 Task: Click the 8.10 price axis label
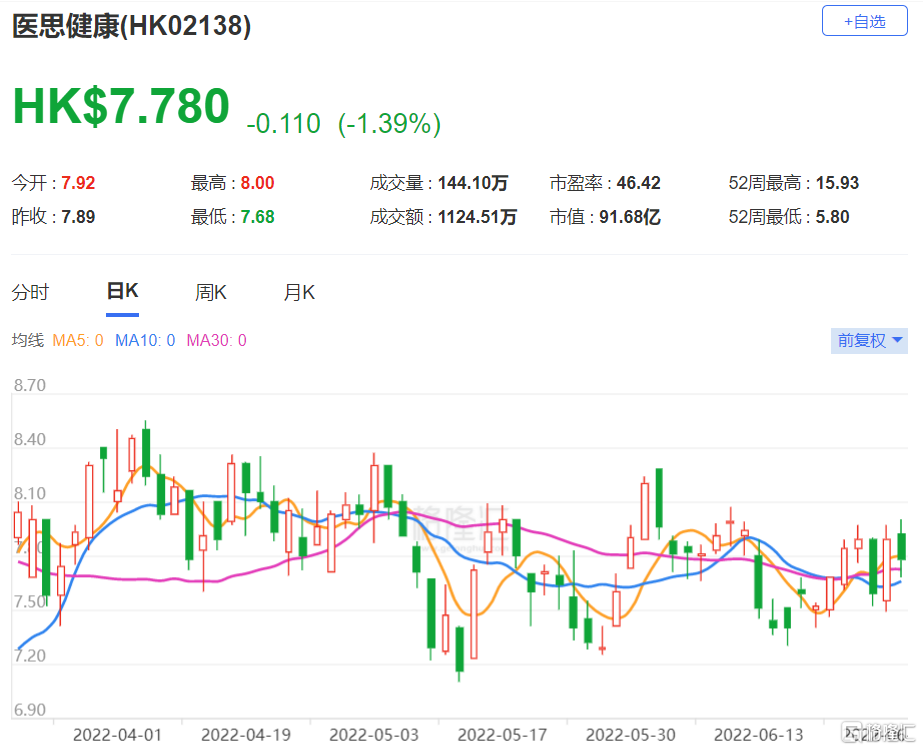click(x=29, y=493)
